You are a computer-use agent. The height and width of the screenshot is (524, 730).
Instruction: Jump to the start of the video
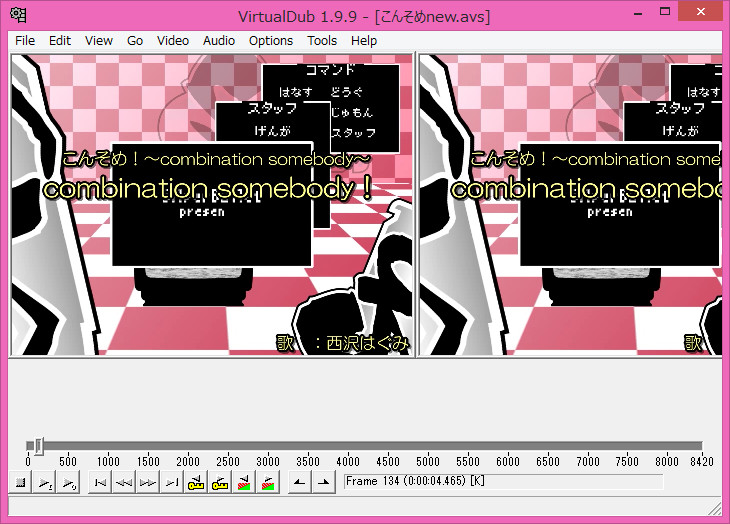pyautogui.click(x=100, y=482)
